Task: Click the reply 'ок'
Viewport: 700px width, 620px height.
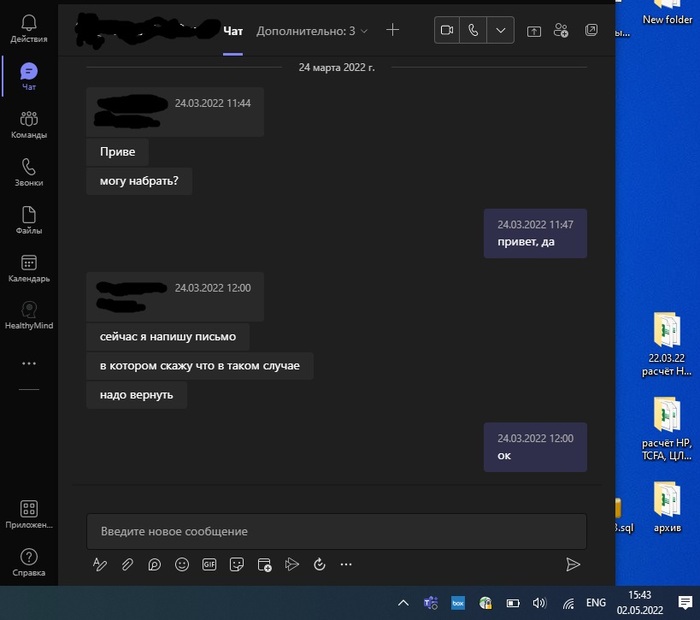Action: click(x=535, y=447)
